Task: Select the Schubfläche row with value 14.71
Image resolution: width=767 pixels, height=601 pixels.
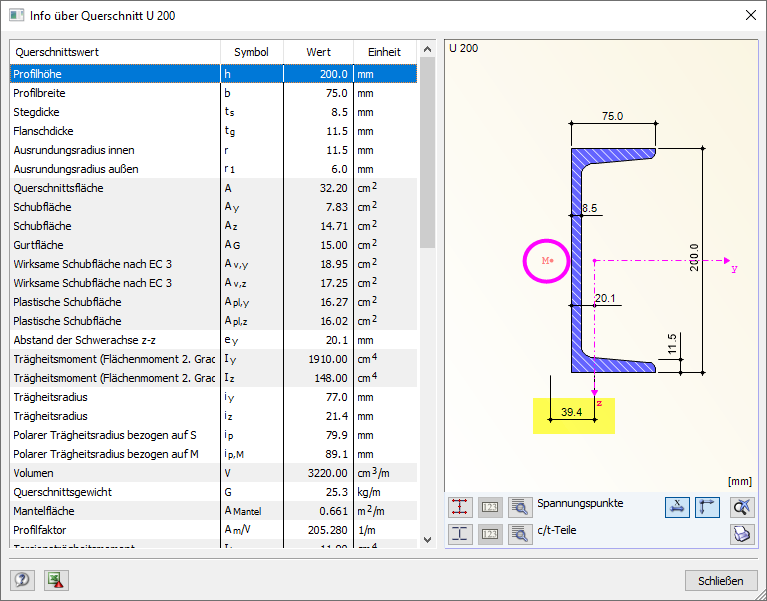Action: pos(213,226)
